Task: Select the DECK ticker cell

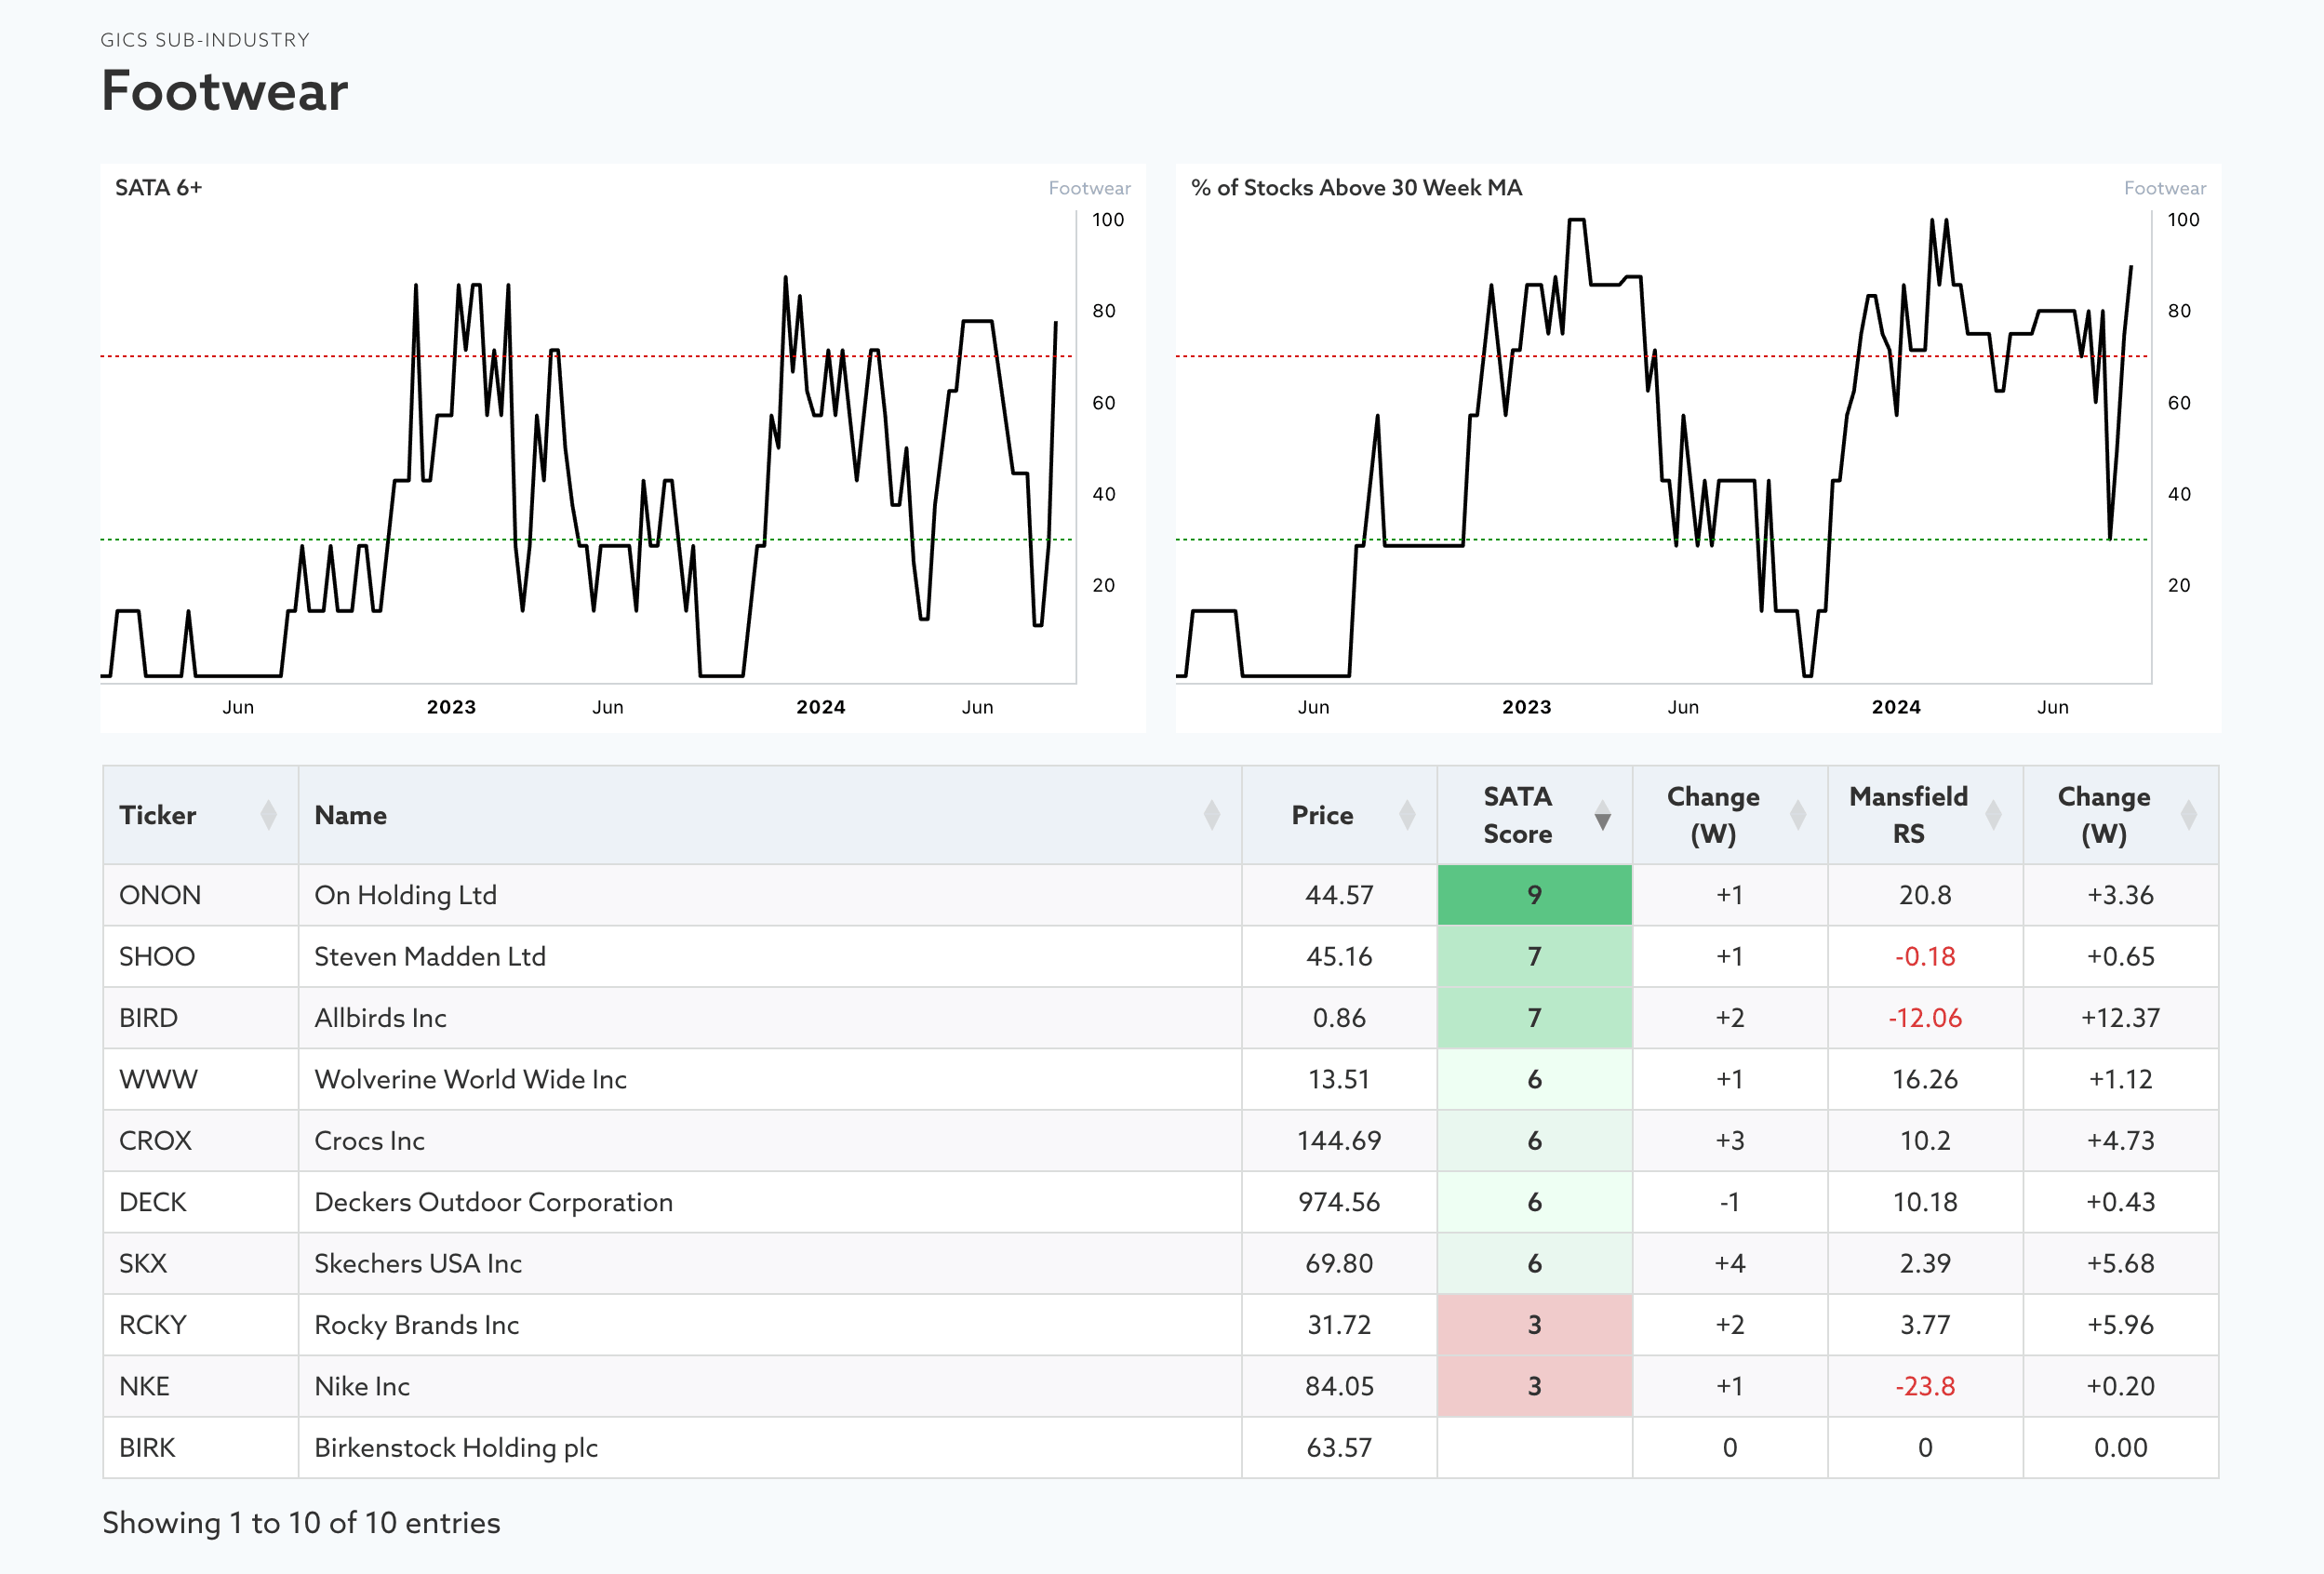Action: (x=200, y=1202)
